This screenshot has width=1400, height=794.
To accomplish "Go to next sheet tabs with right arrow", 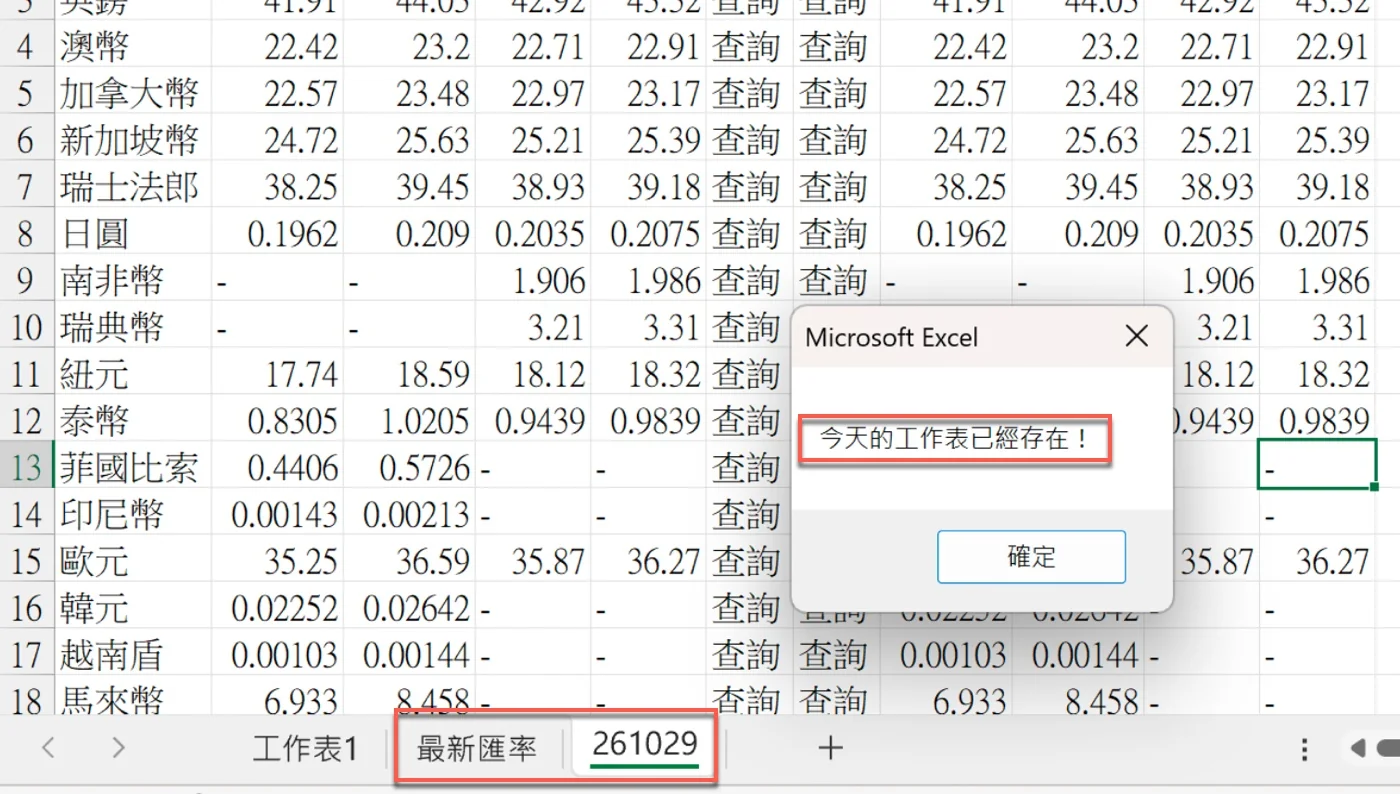I will point(118,748).
